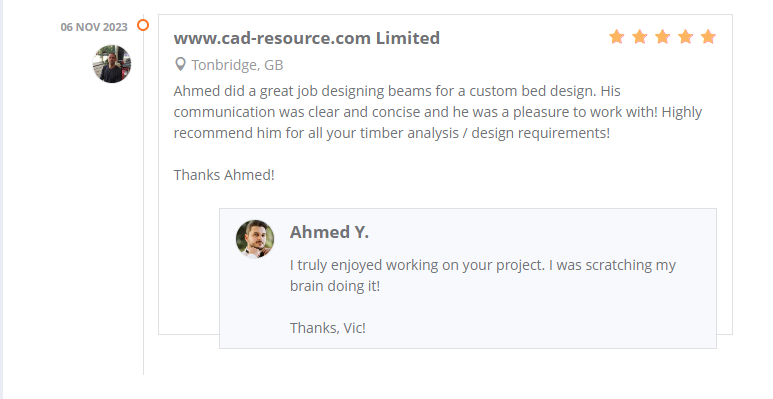
Task: Open the reviewer's profile photo thumbnail
Action: (112, 64)
